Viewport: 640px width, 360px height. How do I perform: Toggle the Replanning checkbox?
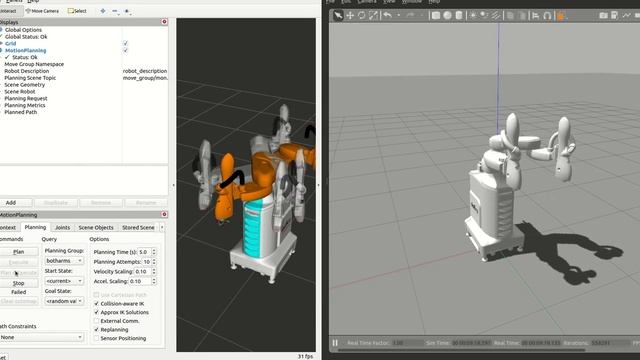click(96, 329)
